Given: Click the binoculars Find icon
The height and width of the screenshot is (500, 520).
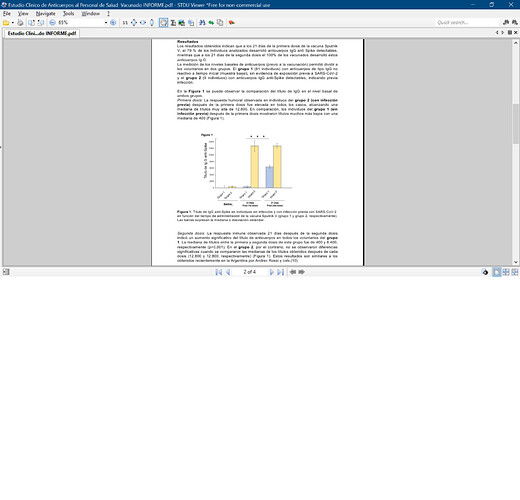Looking at the screenshot, I should coord(202,23).
